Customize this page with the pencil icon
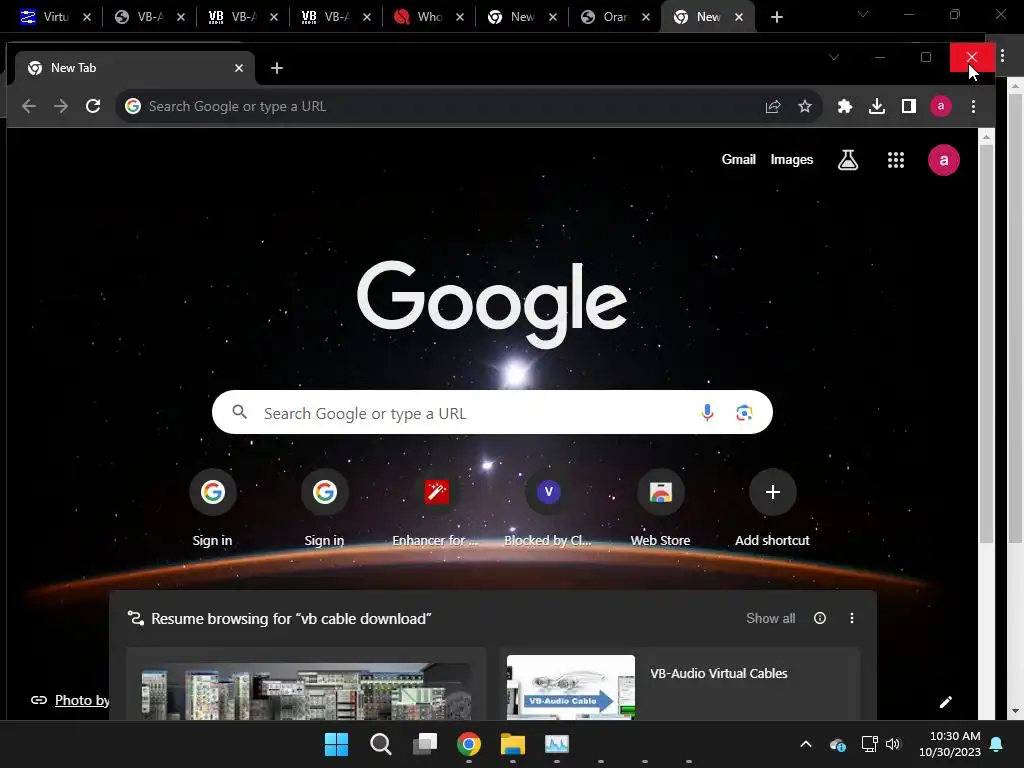The width and height of the screenshot is (1024, 768). [946, 702]
